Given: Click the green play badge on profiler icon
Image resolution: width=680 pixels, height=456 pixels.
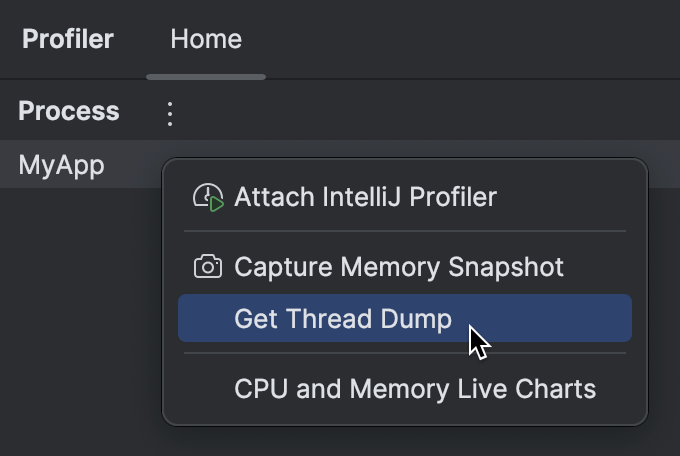Looking at the screenshot, I should (216, 203).
